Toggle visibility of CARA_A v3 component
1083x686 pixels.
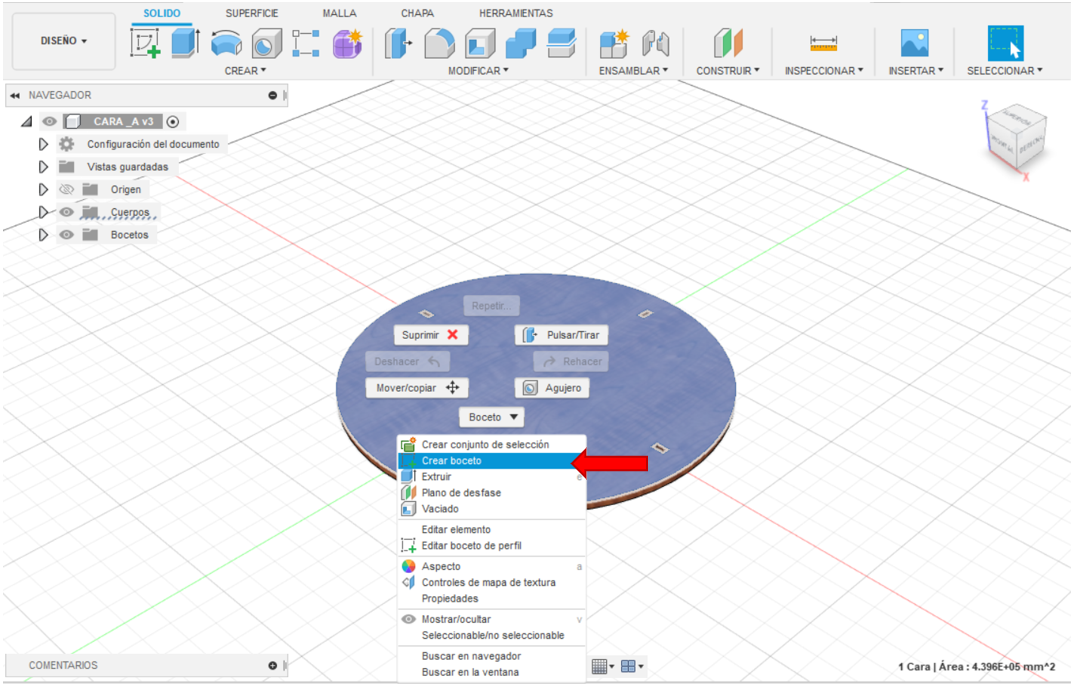click(x=49, y=122)
